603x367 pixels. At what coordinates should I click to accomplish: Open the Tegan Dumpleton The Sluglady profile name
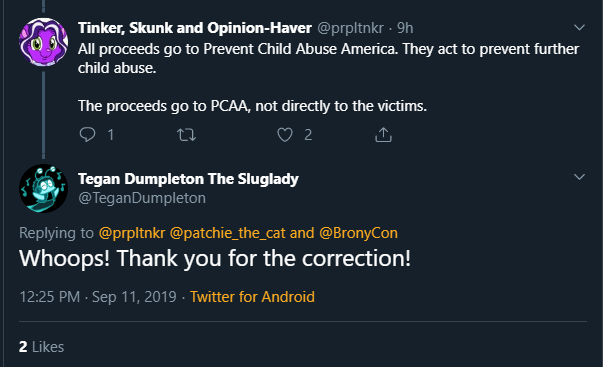(188, 179)
